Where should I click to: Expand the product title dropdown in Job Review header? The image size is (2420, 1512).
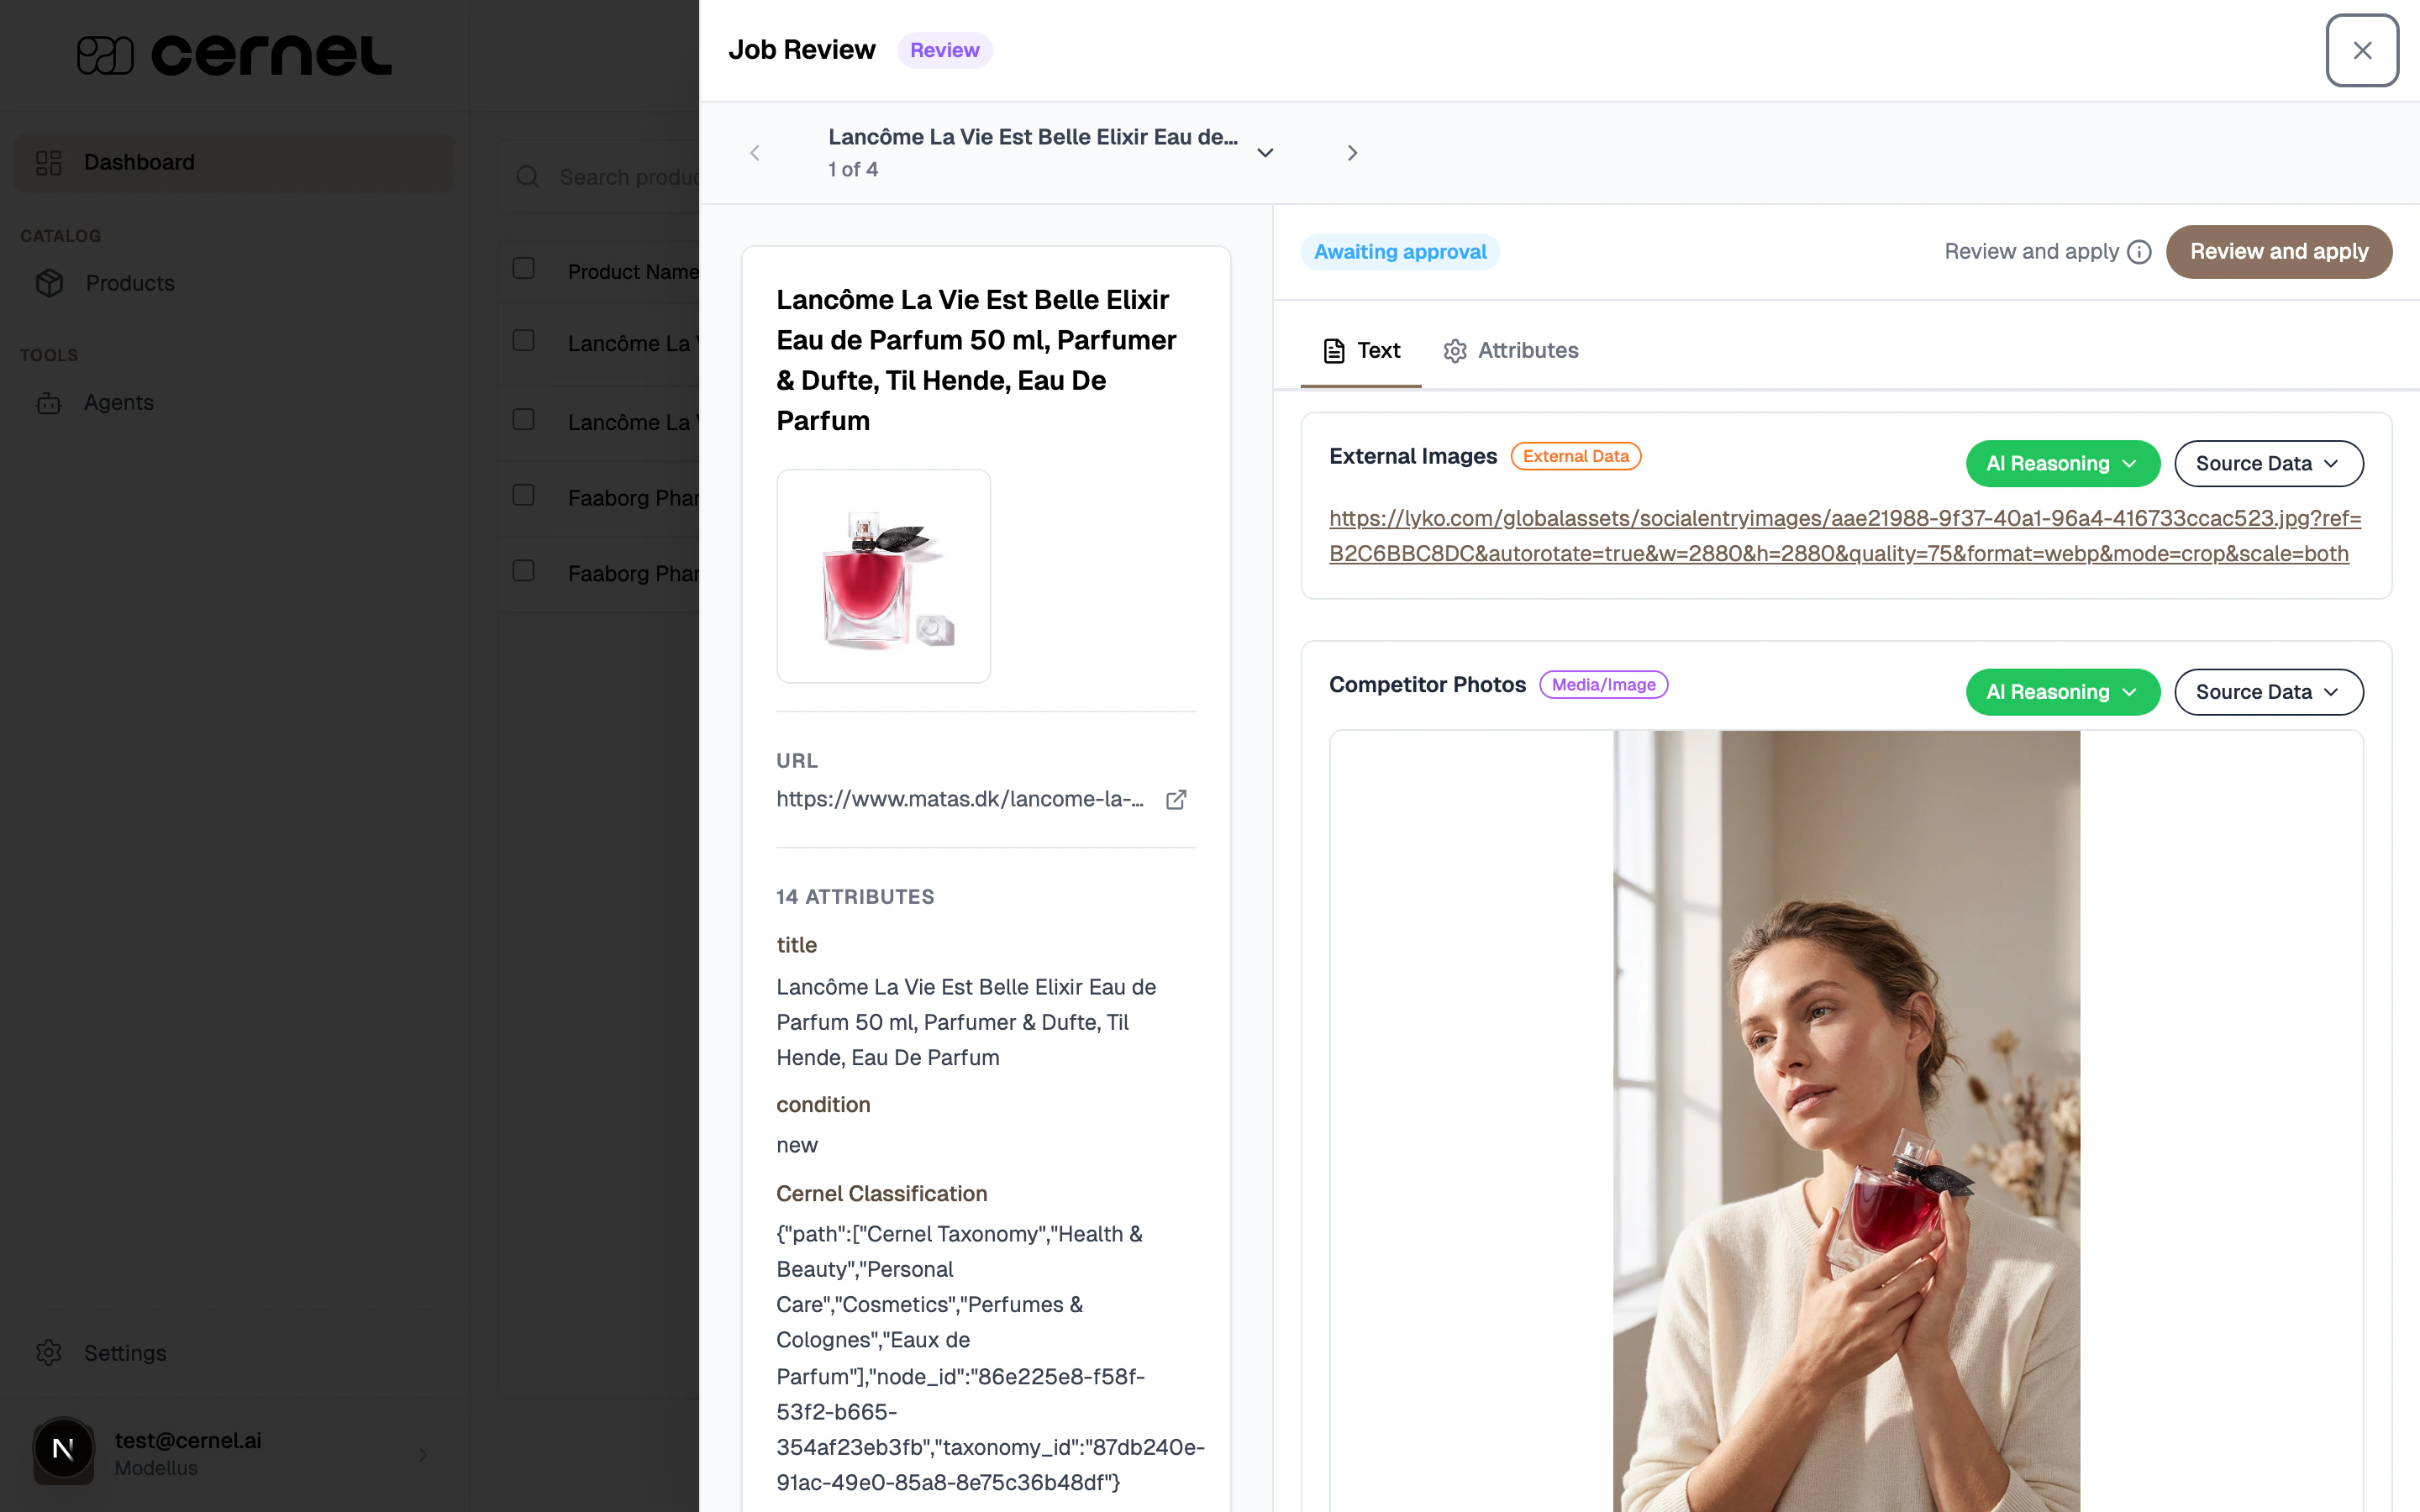coord(1265,152)
